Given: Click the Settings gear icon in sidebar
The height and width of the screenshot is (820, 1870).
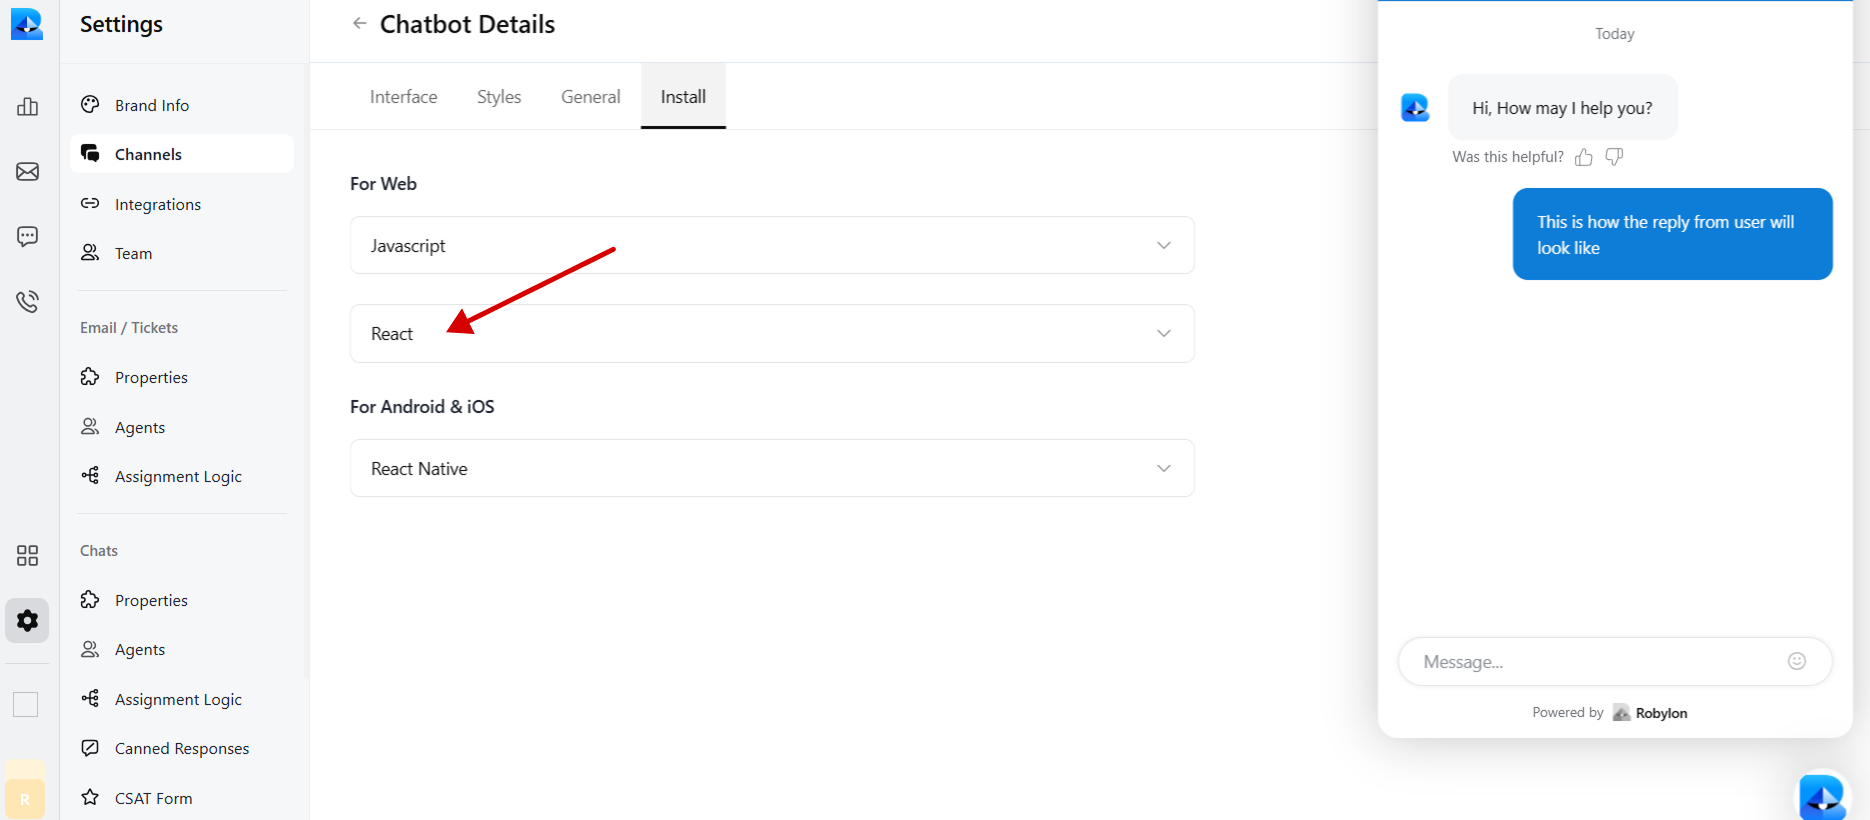Looking at the screenshot, I should click(27, 620).
